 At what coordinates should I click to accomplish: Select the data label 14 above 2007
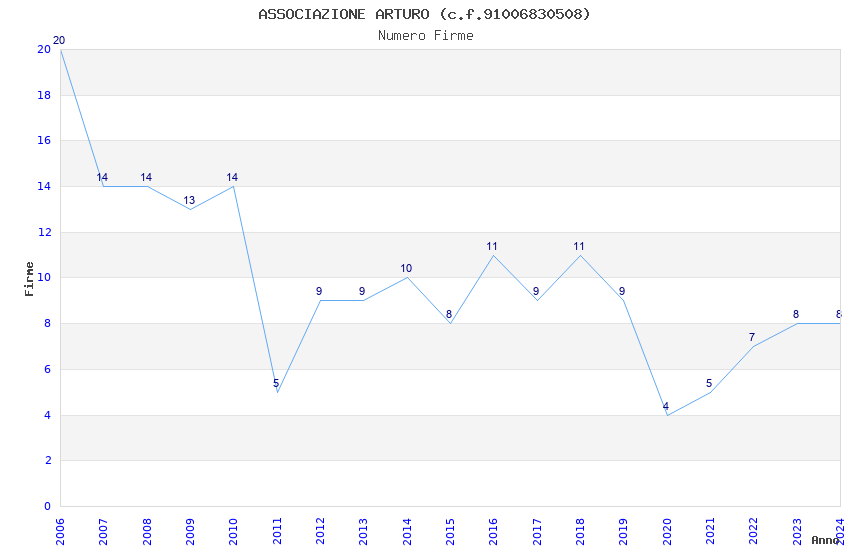click(102, 178)
